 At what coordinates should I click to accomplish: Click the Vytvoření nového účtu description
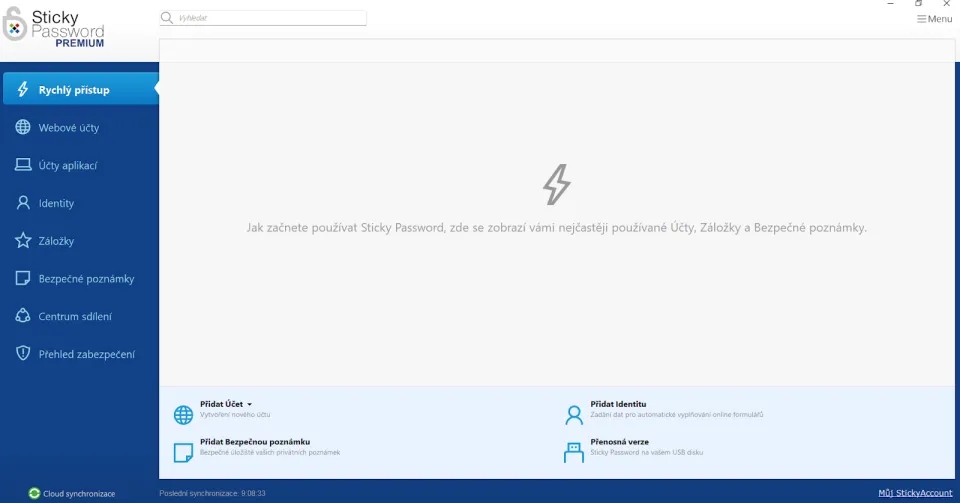click(x=234, y=415)
